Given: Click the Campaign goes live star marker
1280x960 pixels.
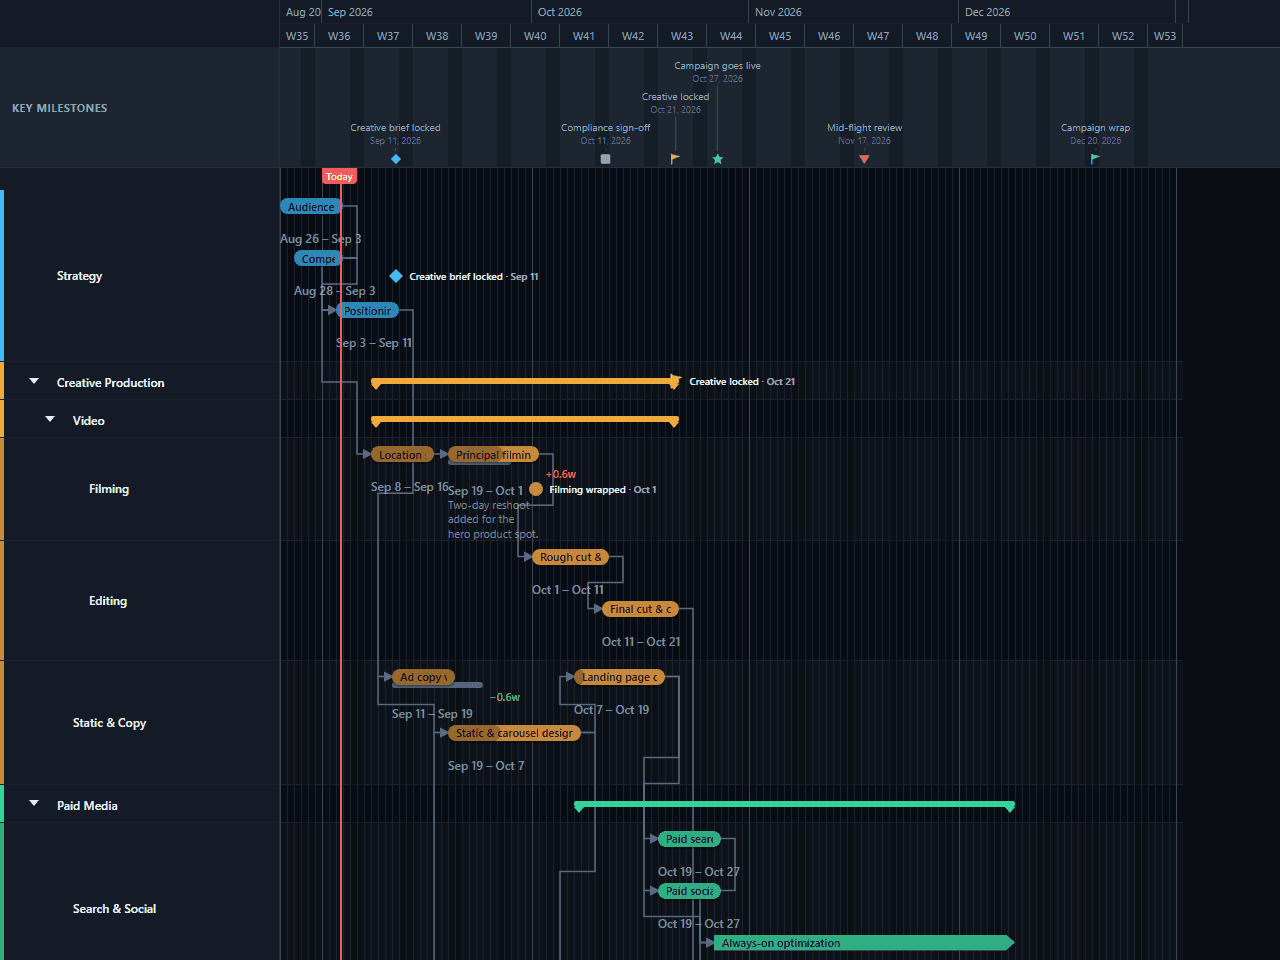Looking at the screenshot, I should point(717,159).
